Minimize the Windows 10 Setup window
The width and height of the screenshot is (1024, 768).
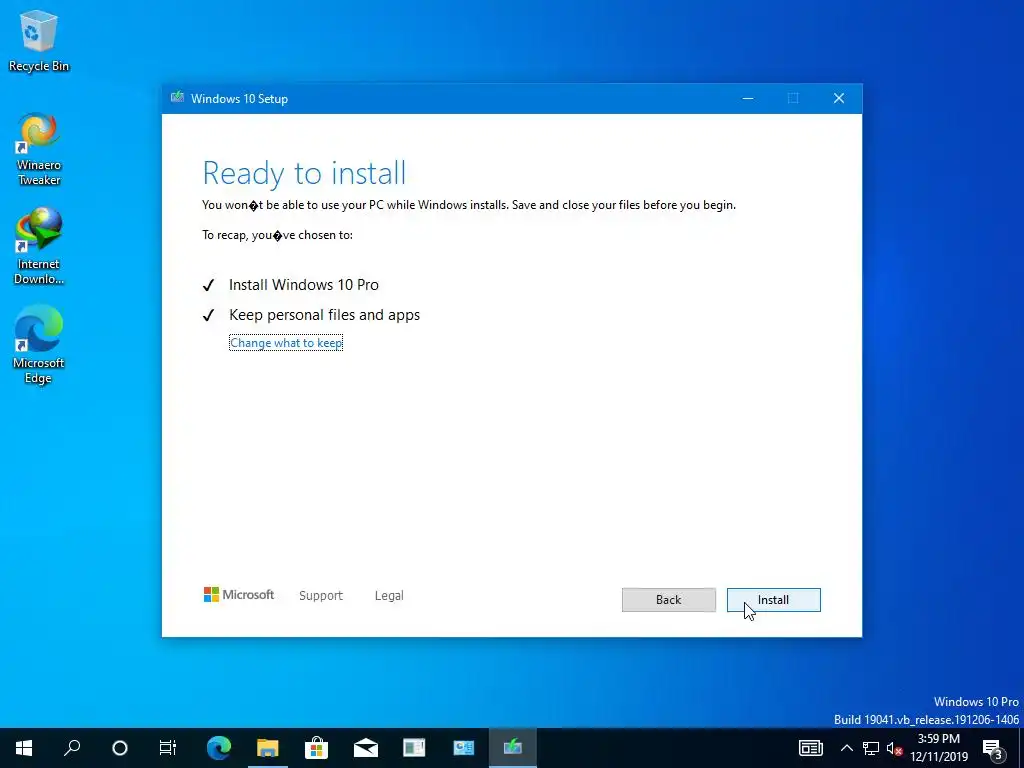(748, 98)
